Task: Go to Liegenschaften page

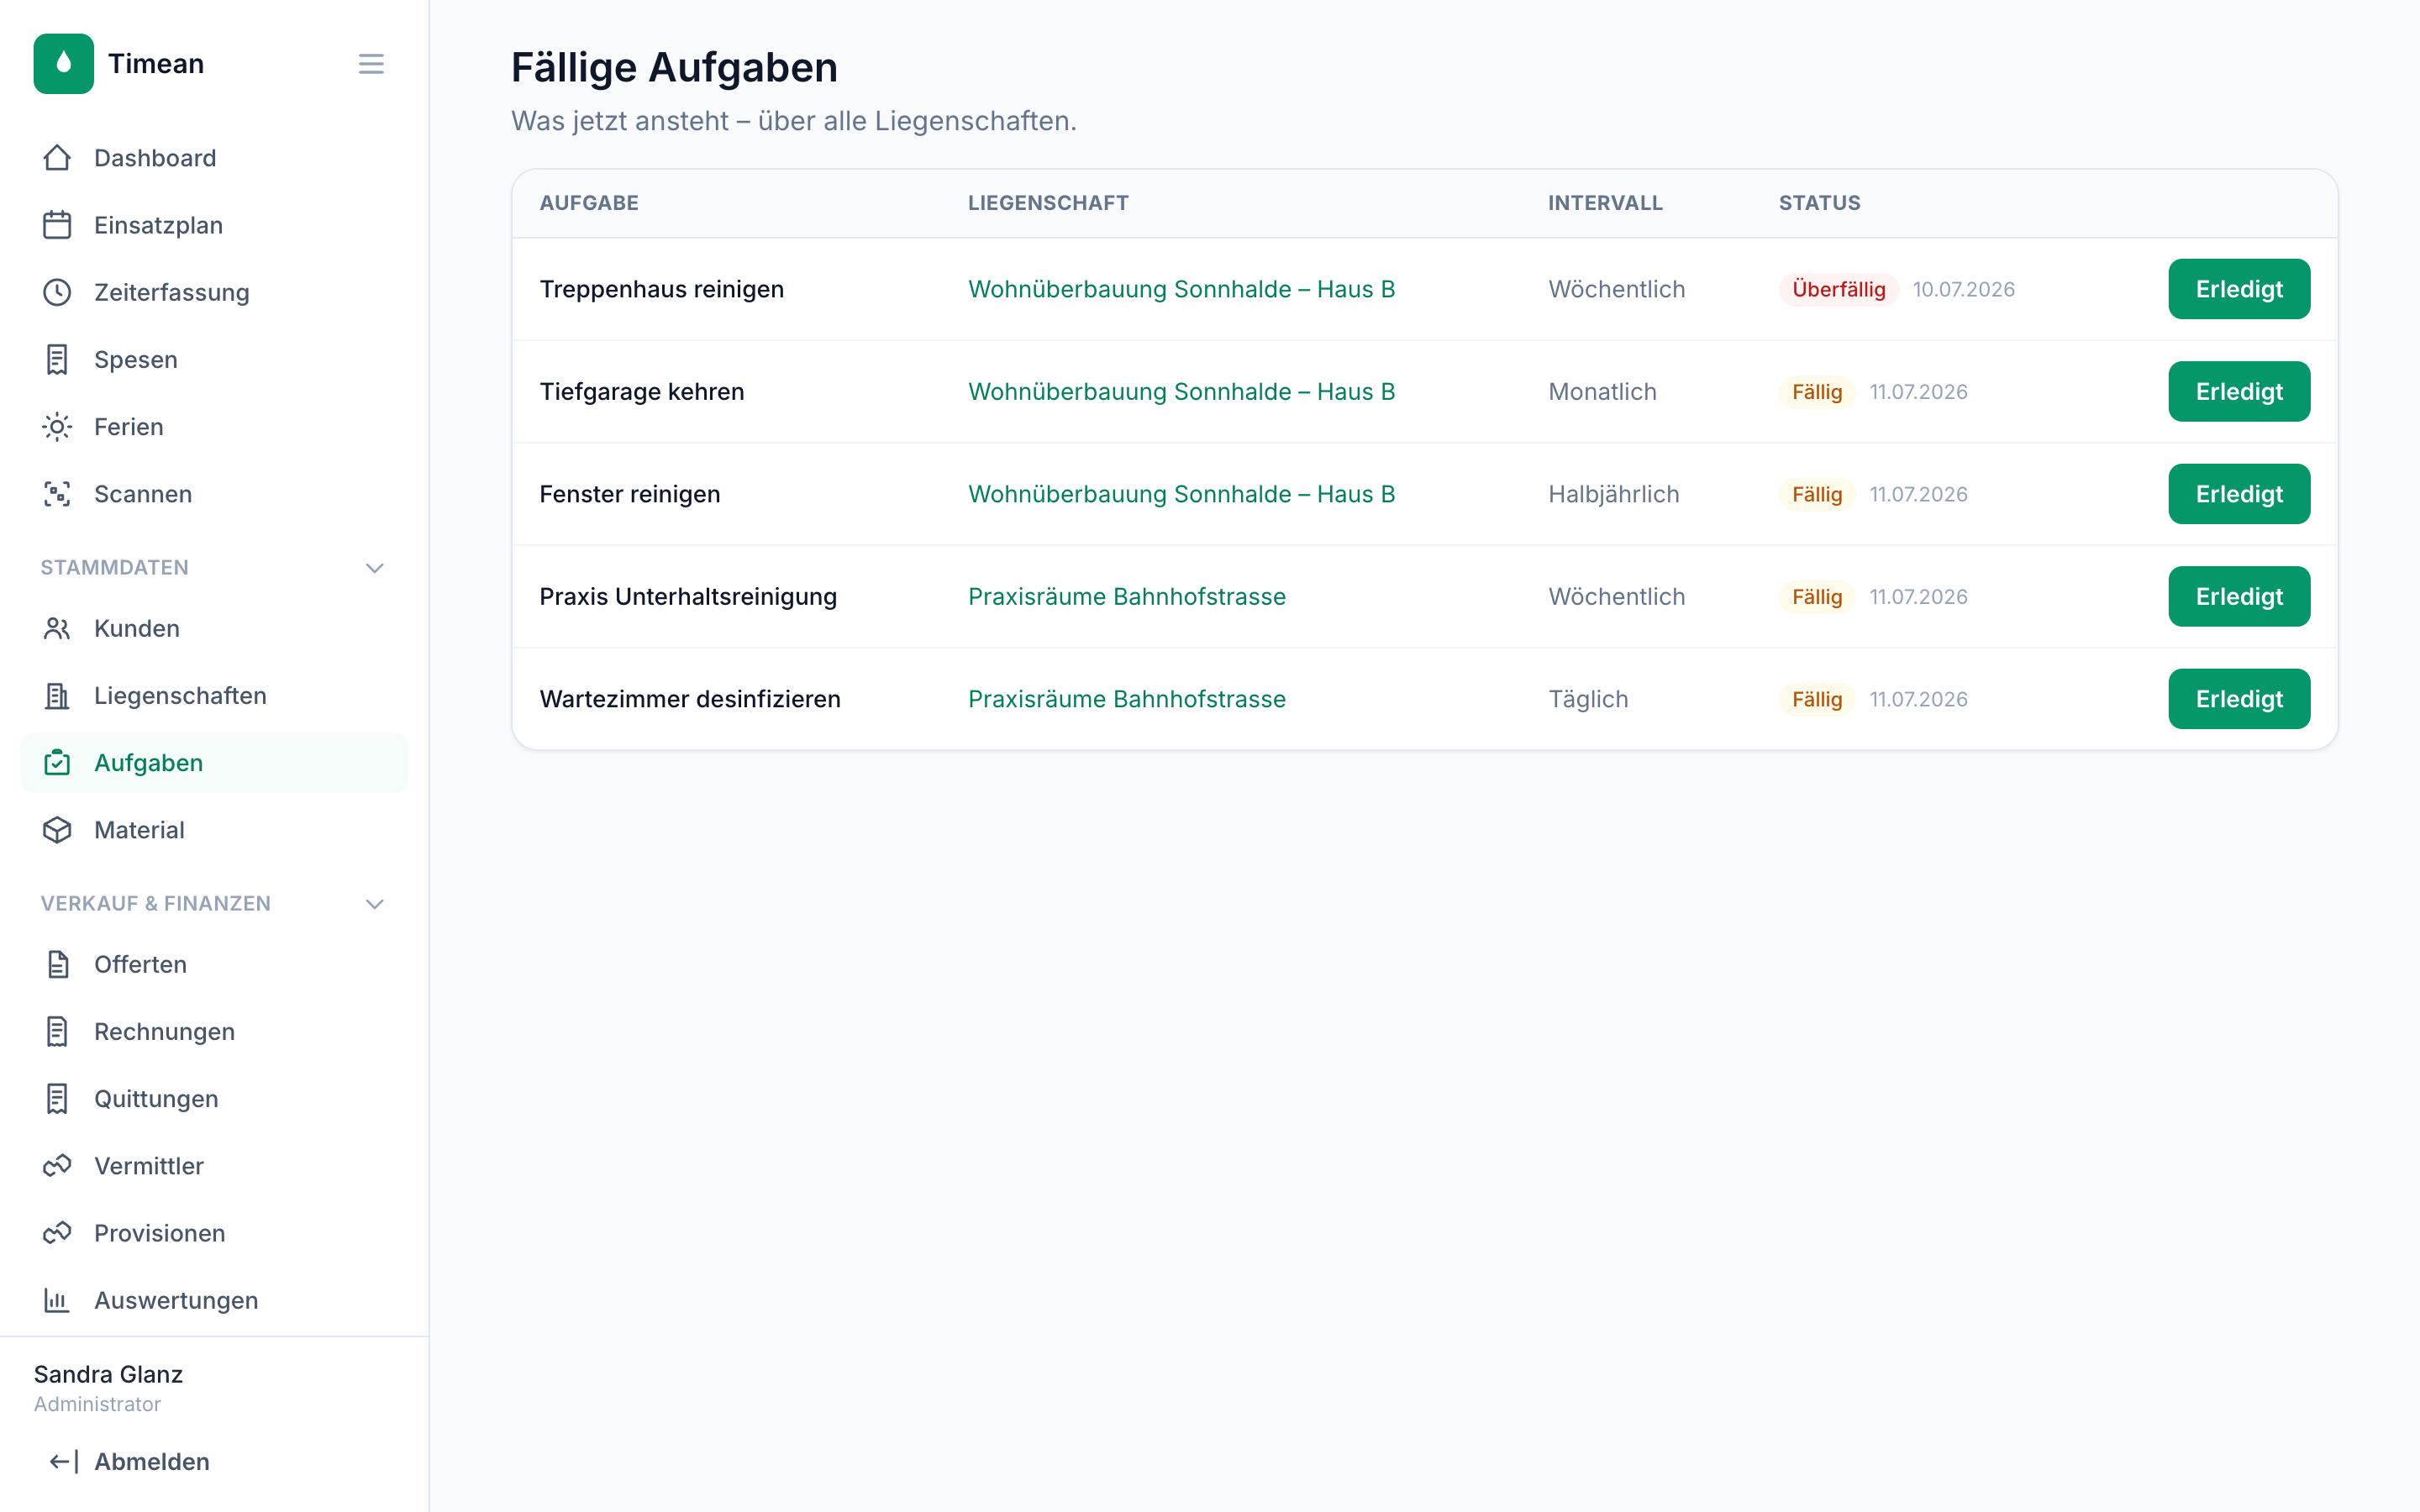Action: coord(214,695)
